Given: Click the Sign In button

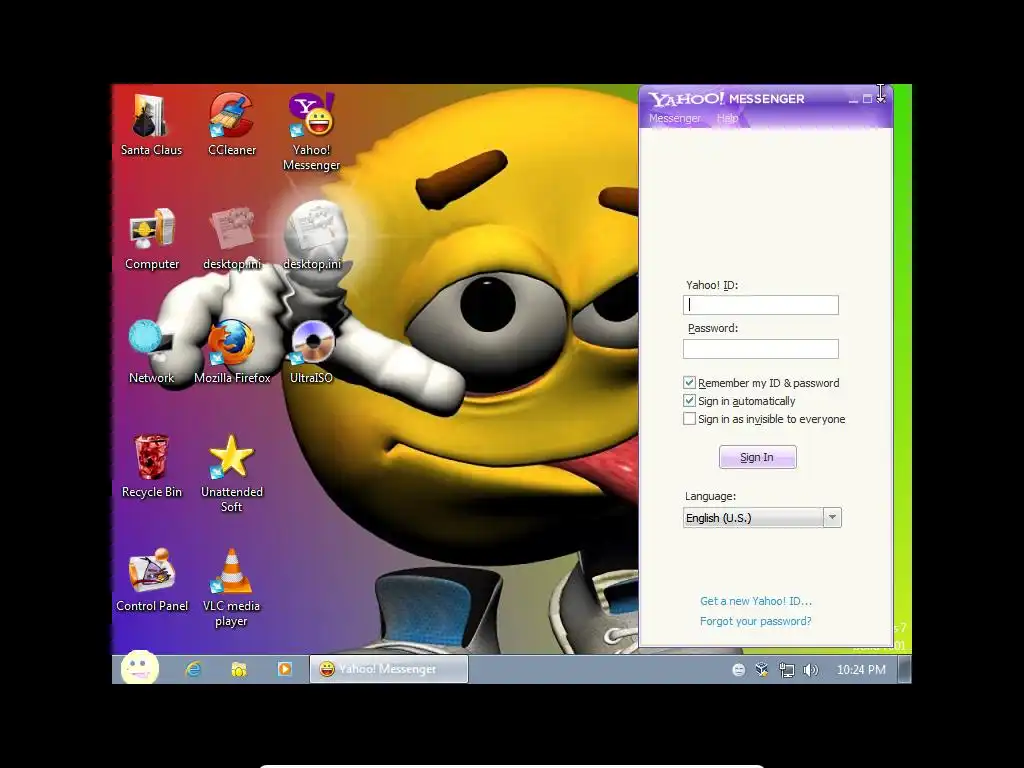Looking at the screenshot, I should point(758,457).
